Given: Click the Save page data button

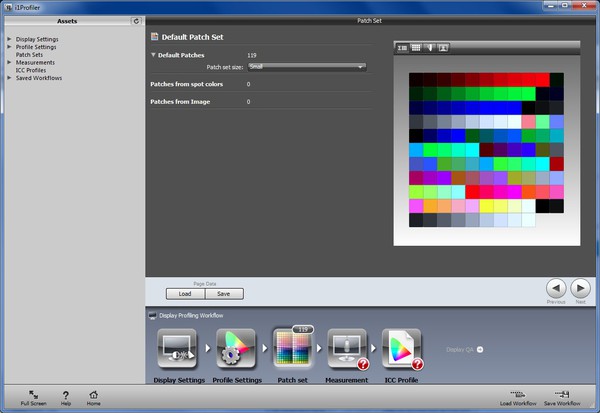Looking at the screenshot, I should 224,294.
